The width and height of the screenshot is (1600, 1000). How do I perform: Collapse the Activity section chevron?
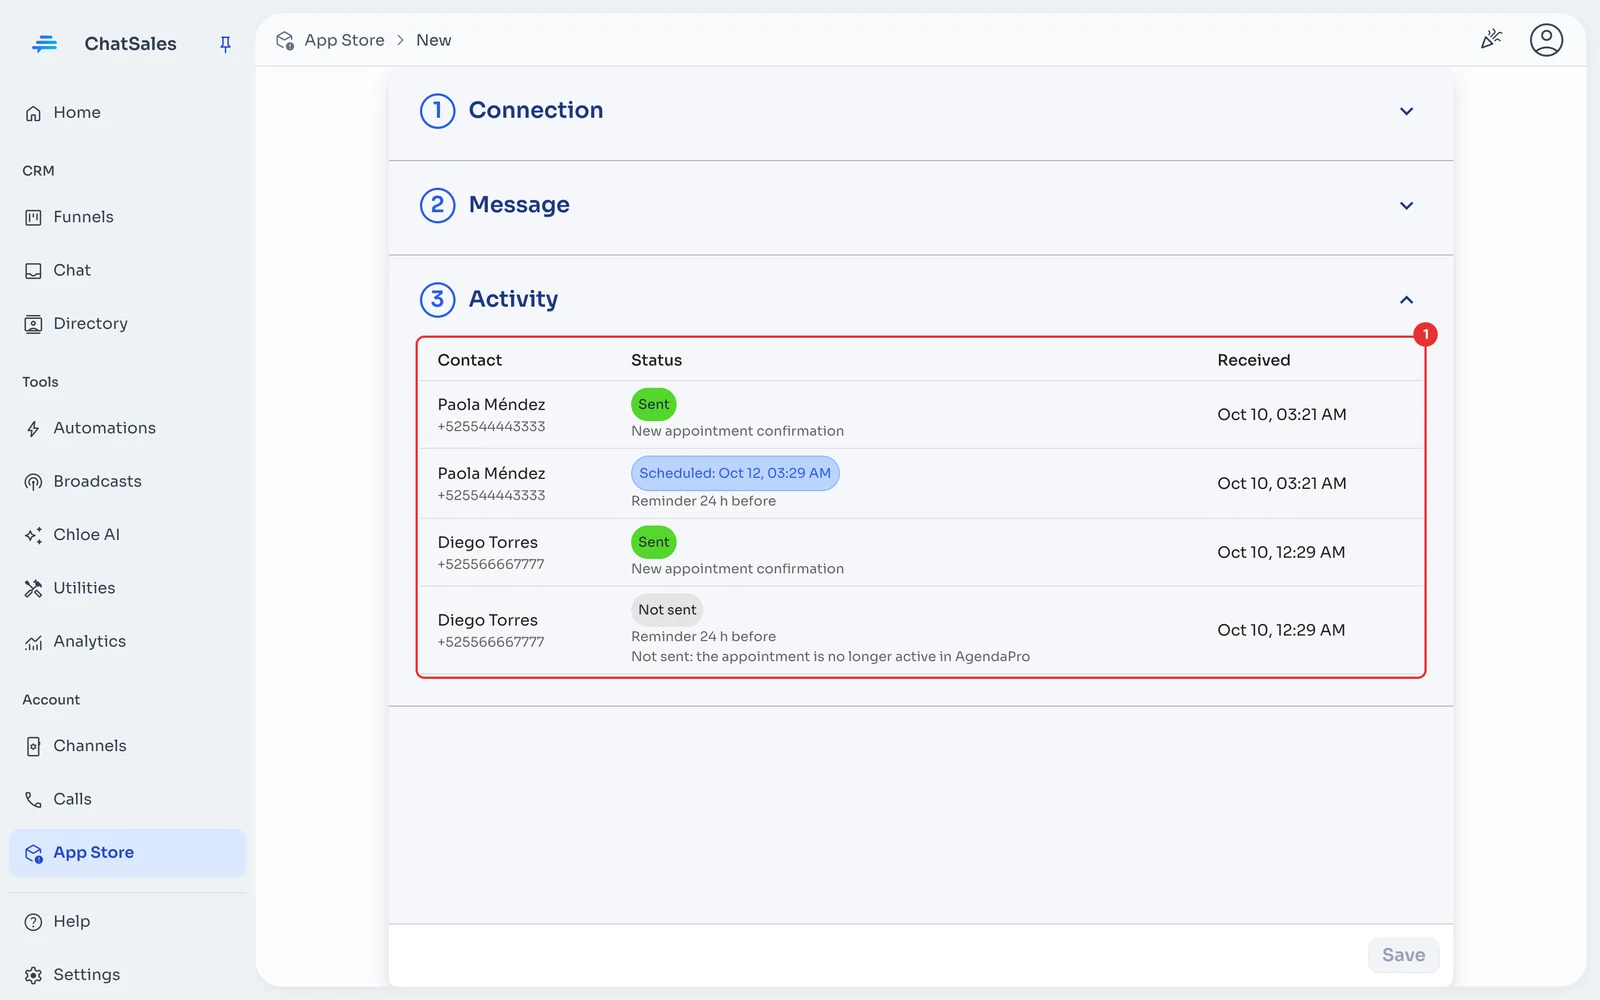[x=1406, y=300]
